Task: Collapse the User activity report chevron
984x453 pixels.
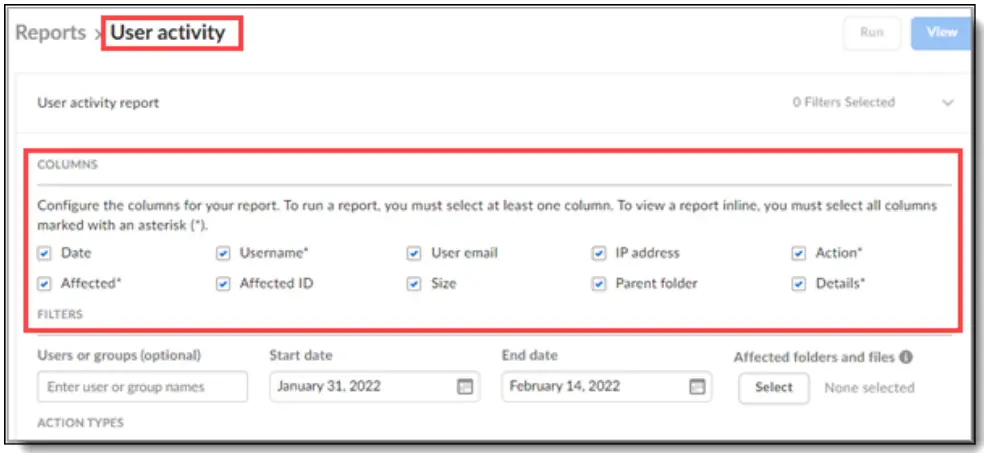Action: (948, 103)
